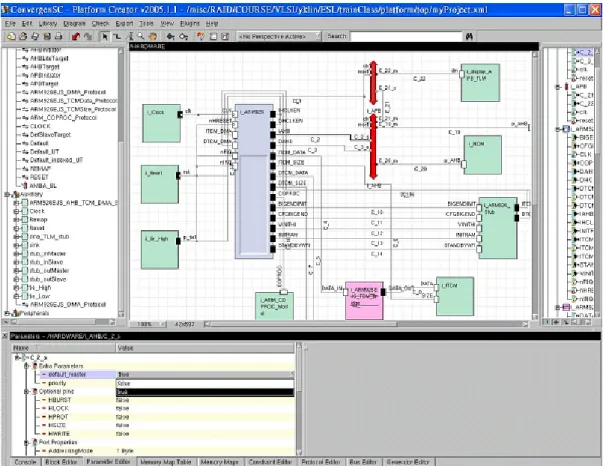
Task: Switch to the Memory Map Table tab
Action: coord(166,462)
